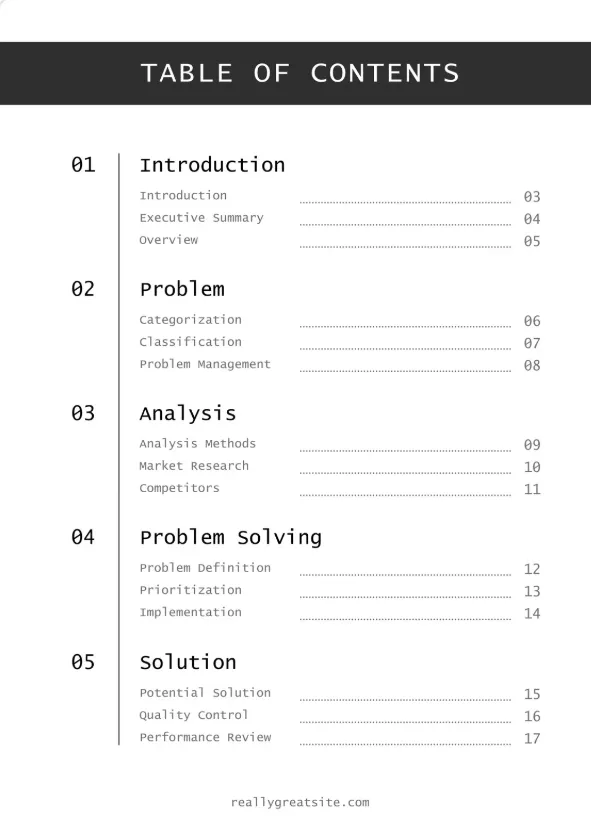Click section number 03 beside Analysis
The width and height of the screenshot is (591, 838).
[x=83, y=413]
